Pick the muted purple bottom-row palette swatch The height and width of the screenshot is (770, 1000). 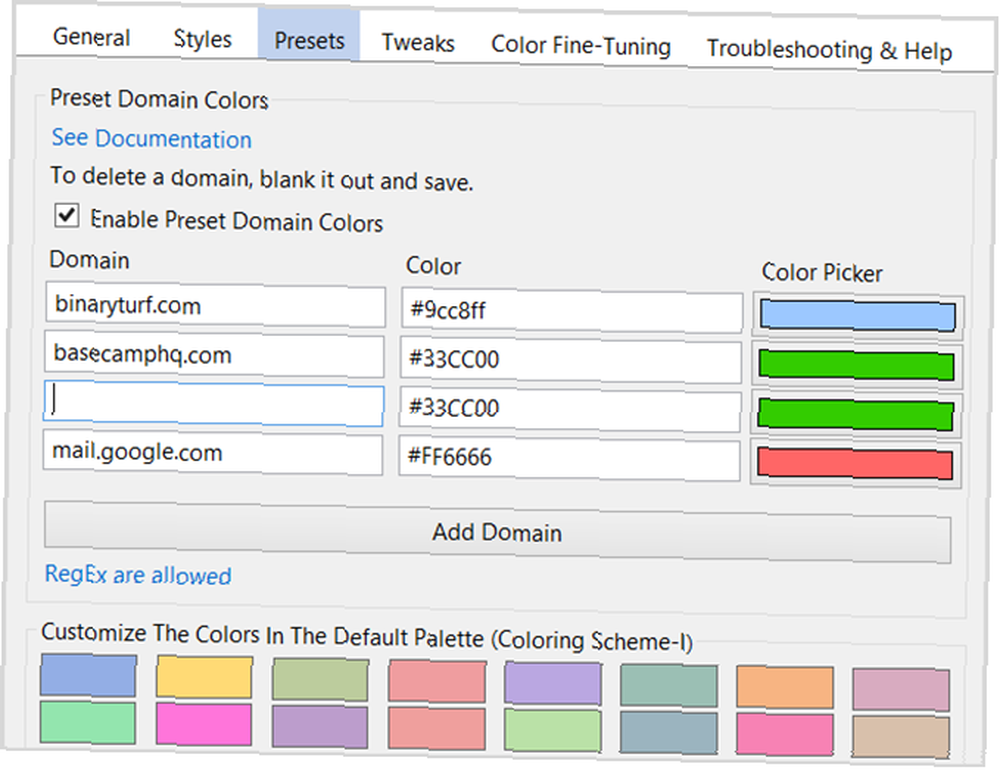[x=320, y=727]
